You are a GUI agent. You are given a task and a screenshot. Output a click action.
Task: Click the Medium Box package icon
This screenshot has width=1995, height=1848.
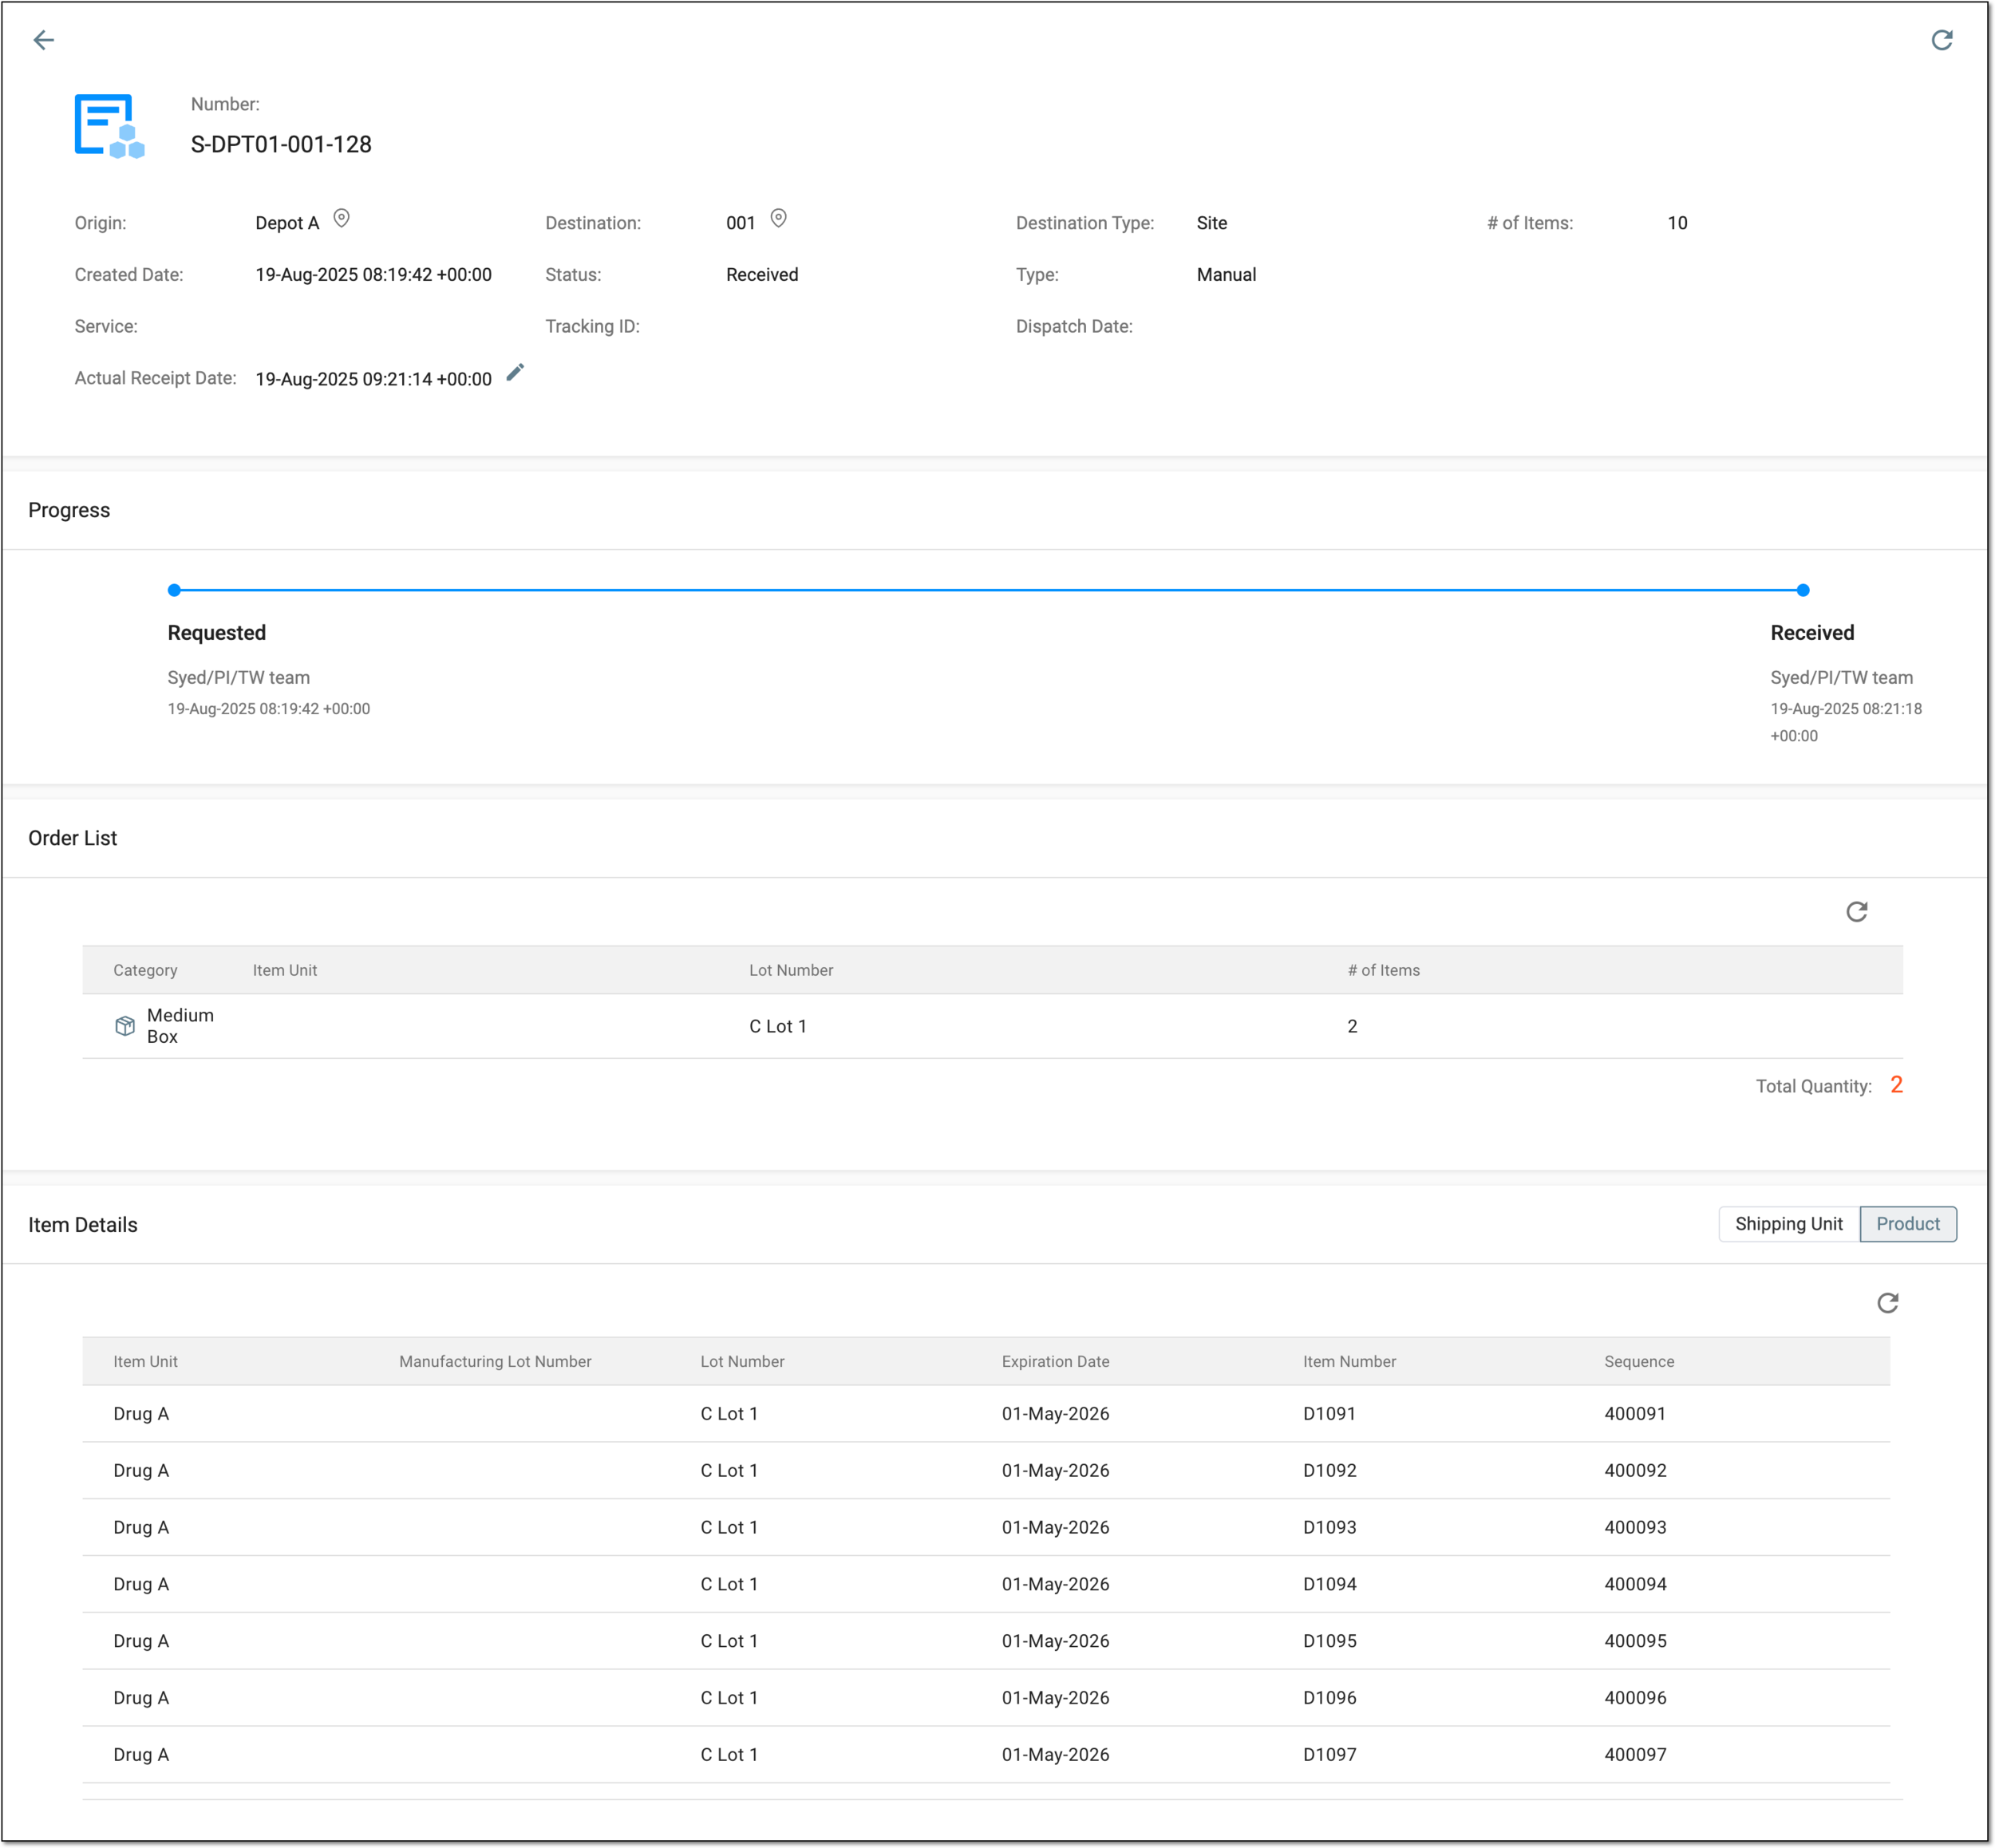[x=125, y=1026]
